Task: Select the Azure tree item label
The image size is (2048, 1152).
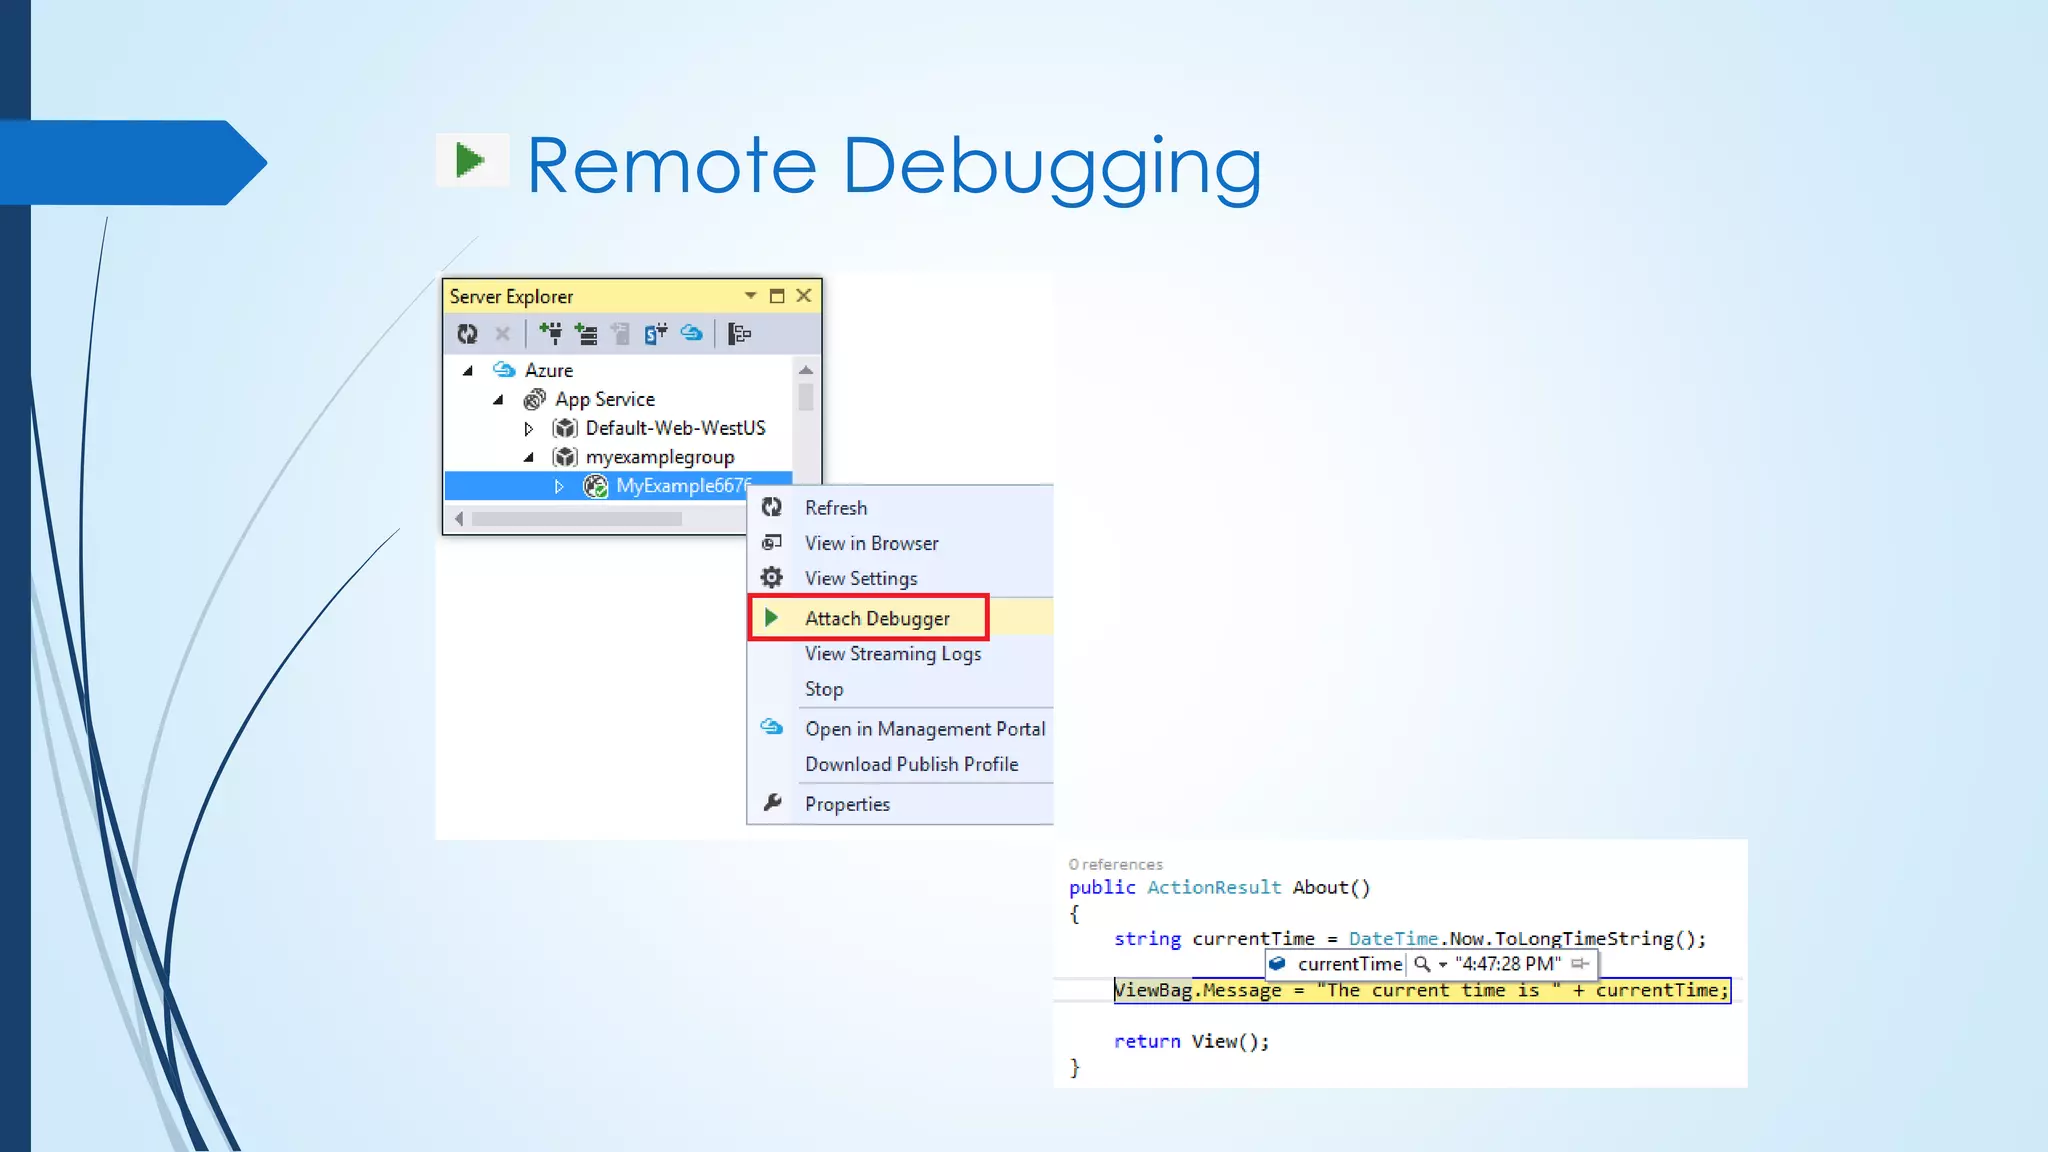Action: tap(549, 370)
